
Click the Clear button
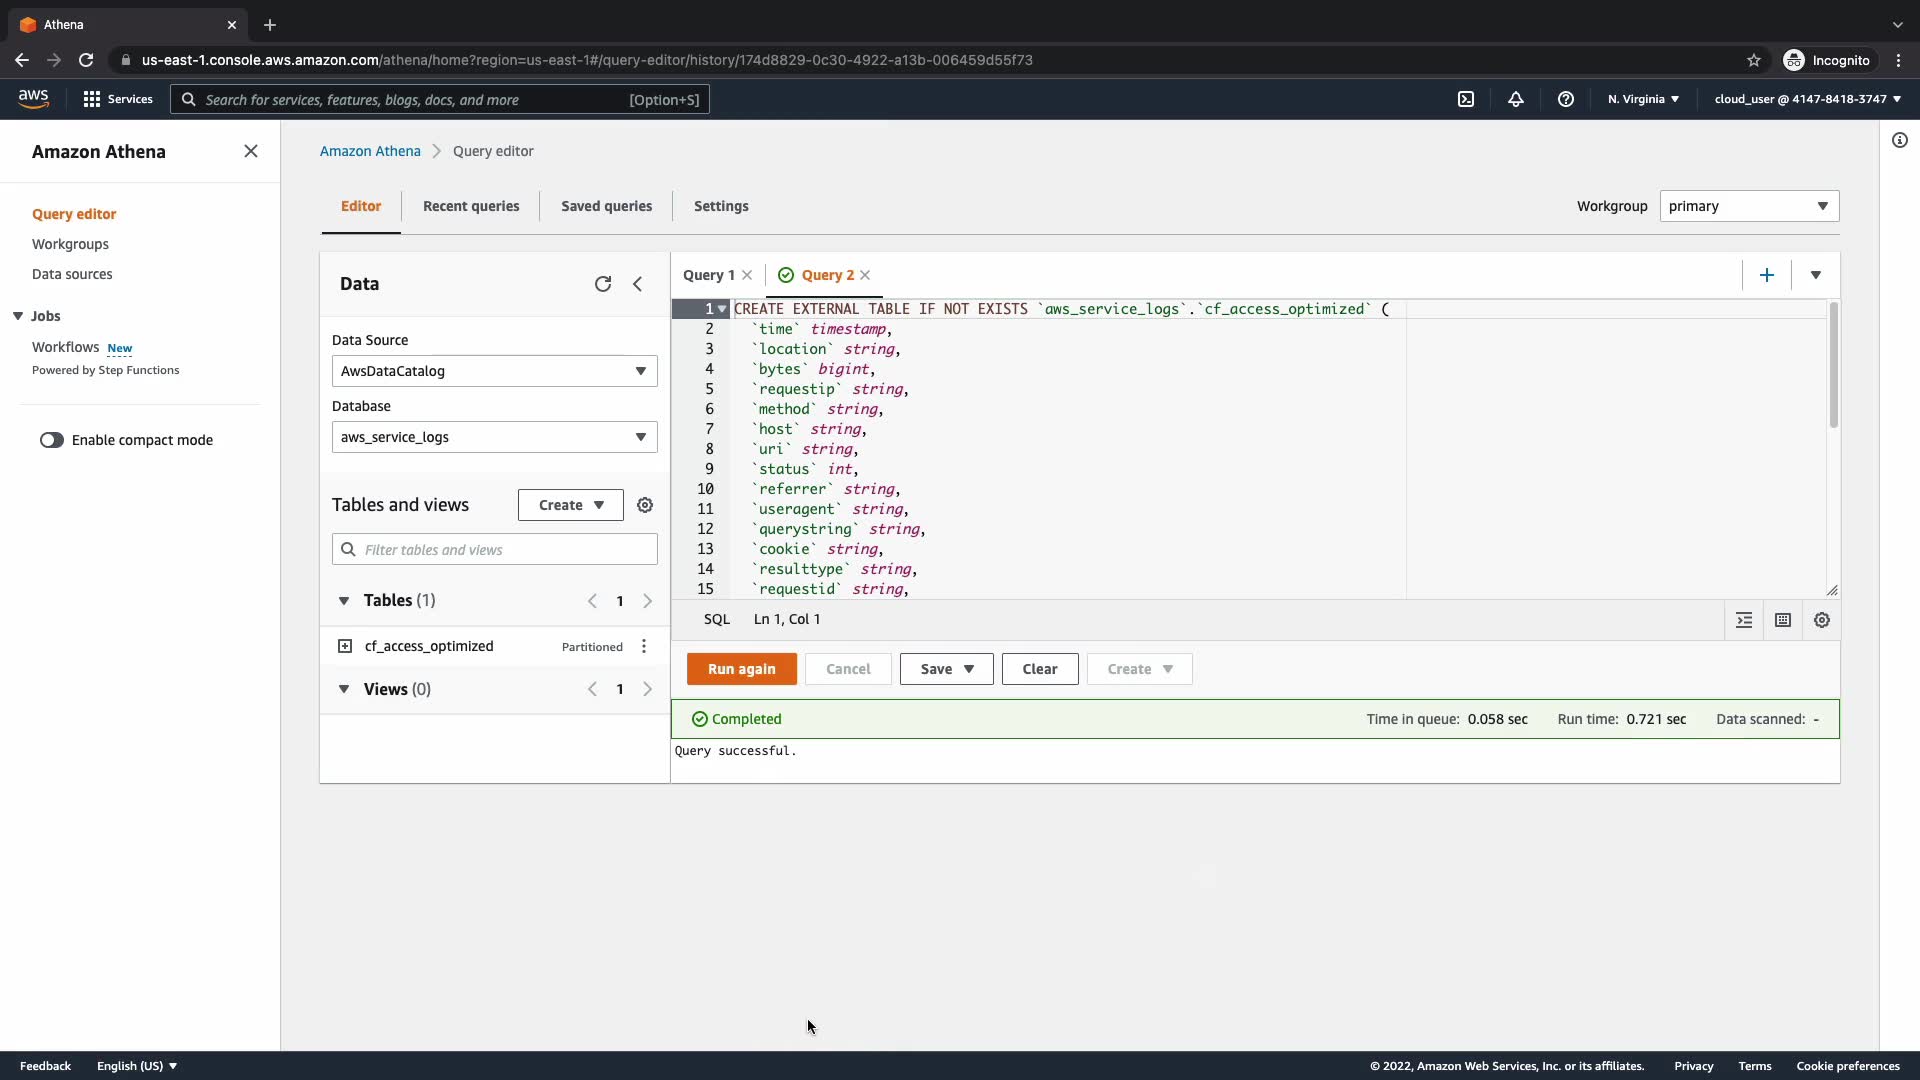click(1039, 669)
